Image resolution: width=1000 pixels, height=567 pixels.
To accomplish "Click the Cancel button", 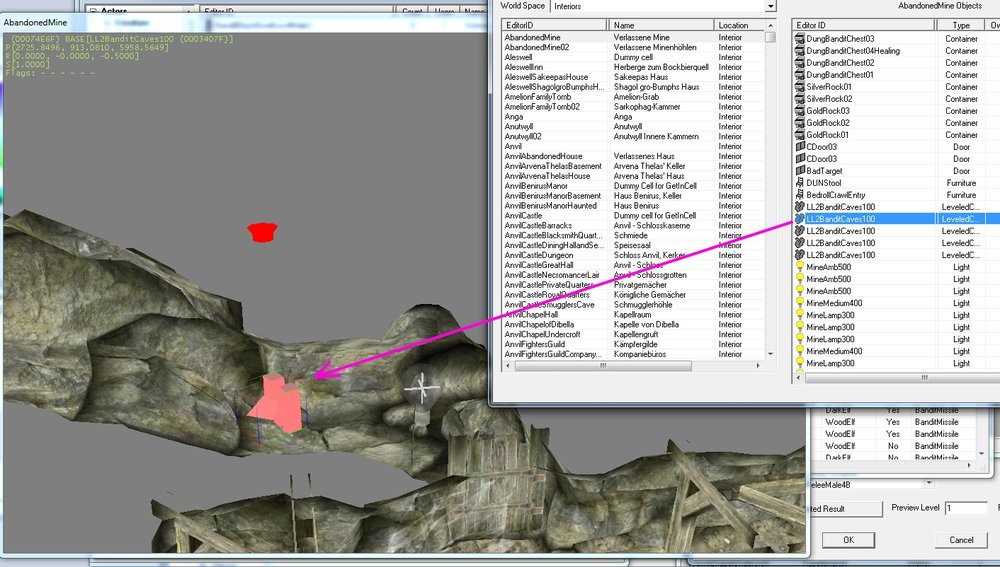I will click(961, 540).
